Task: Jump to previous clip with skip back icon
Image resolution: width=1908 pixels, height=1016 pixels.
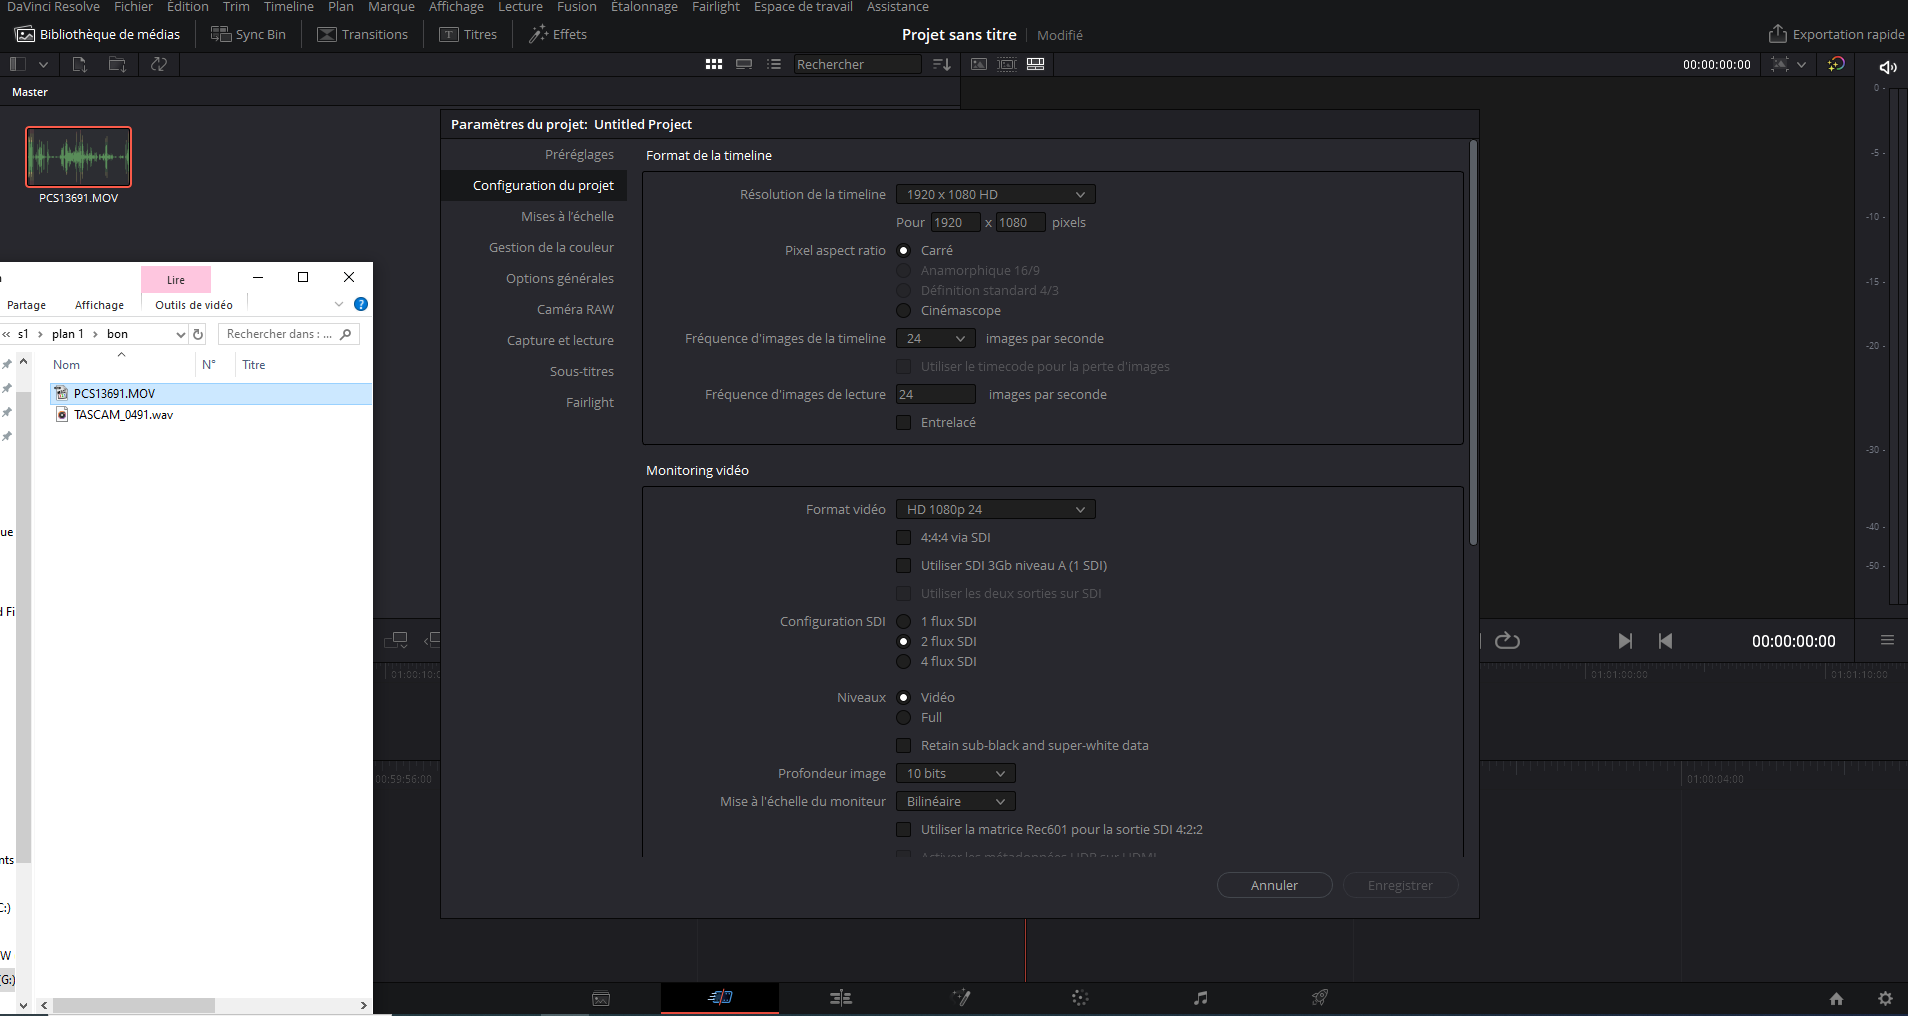Action: [1665, 641]
